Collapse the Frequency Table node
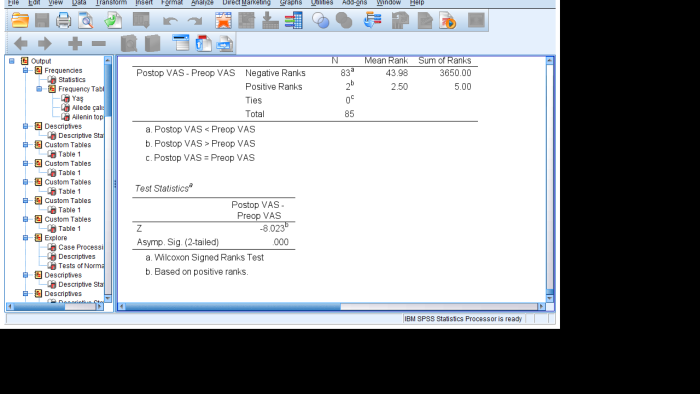The height and width of the screenshot is (394, 700). coord(39,89)
